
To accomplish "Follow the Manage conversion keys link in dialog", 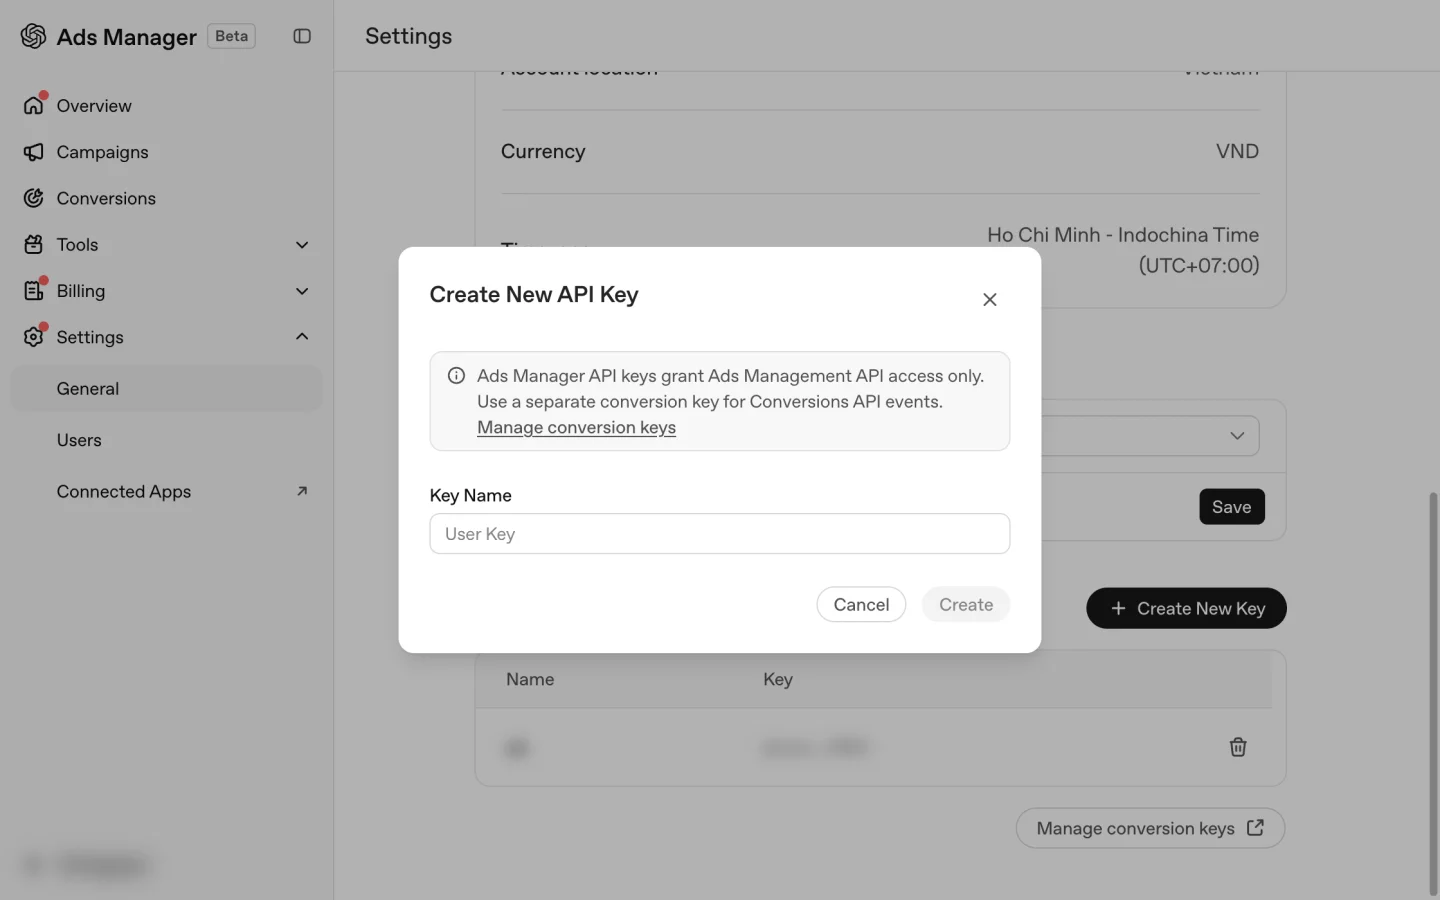I will [576, 427].
